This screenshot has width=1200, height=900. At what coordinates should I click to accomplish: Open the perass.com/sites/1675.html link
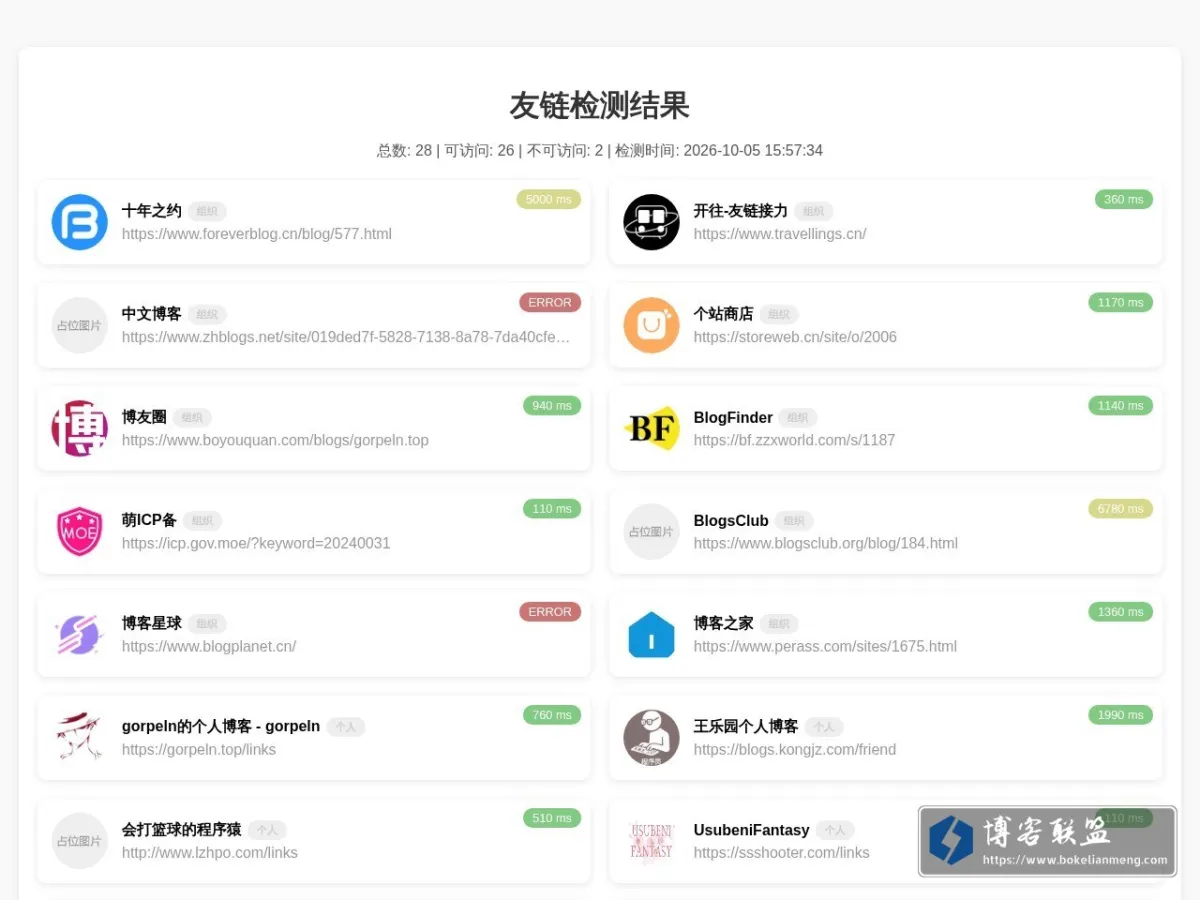(825, 646)
